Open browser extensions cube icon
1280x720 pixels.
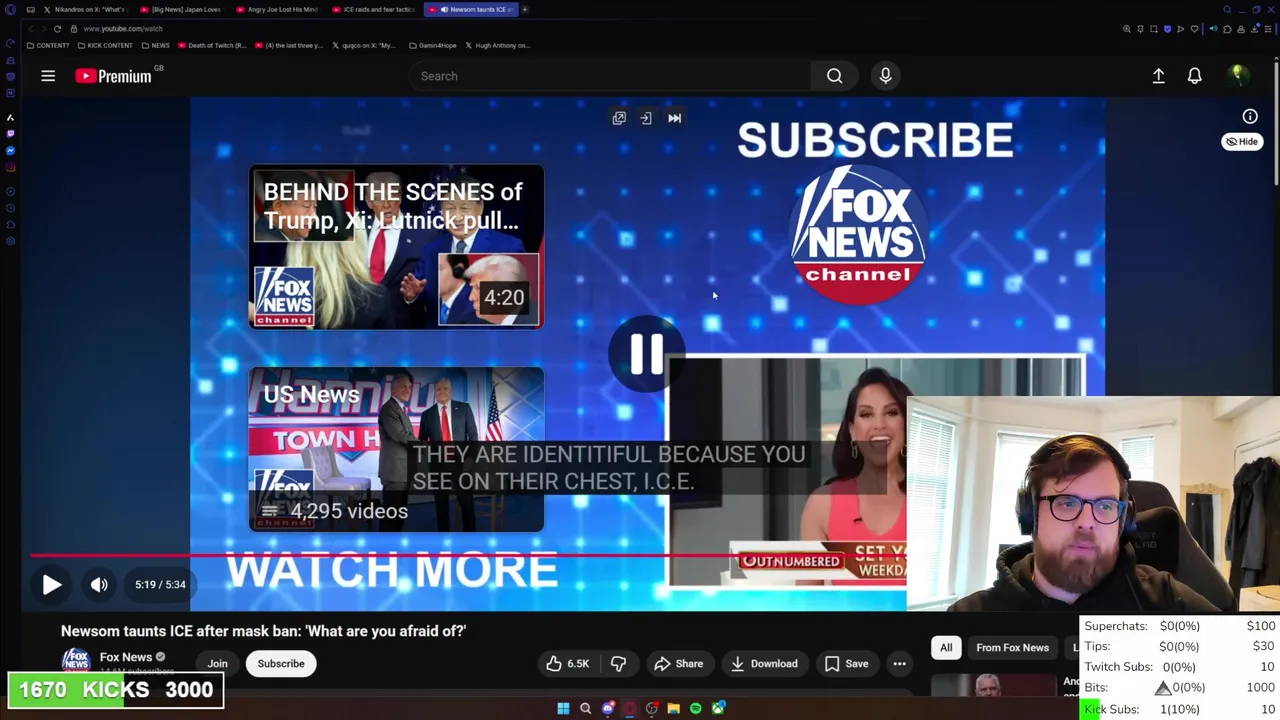(1227, 29)
